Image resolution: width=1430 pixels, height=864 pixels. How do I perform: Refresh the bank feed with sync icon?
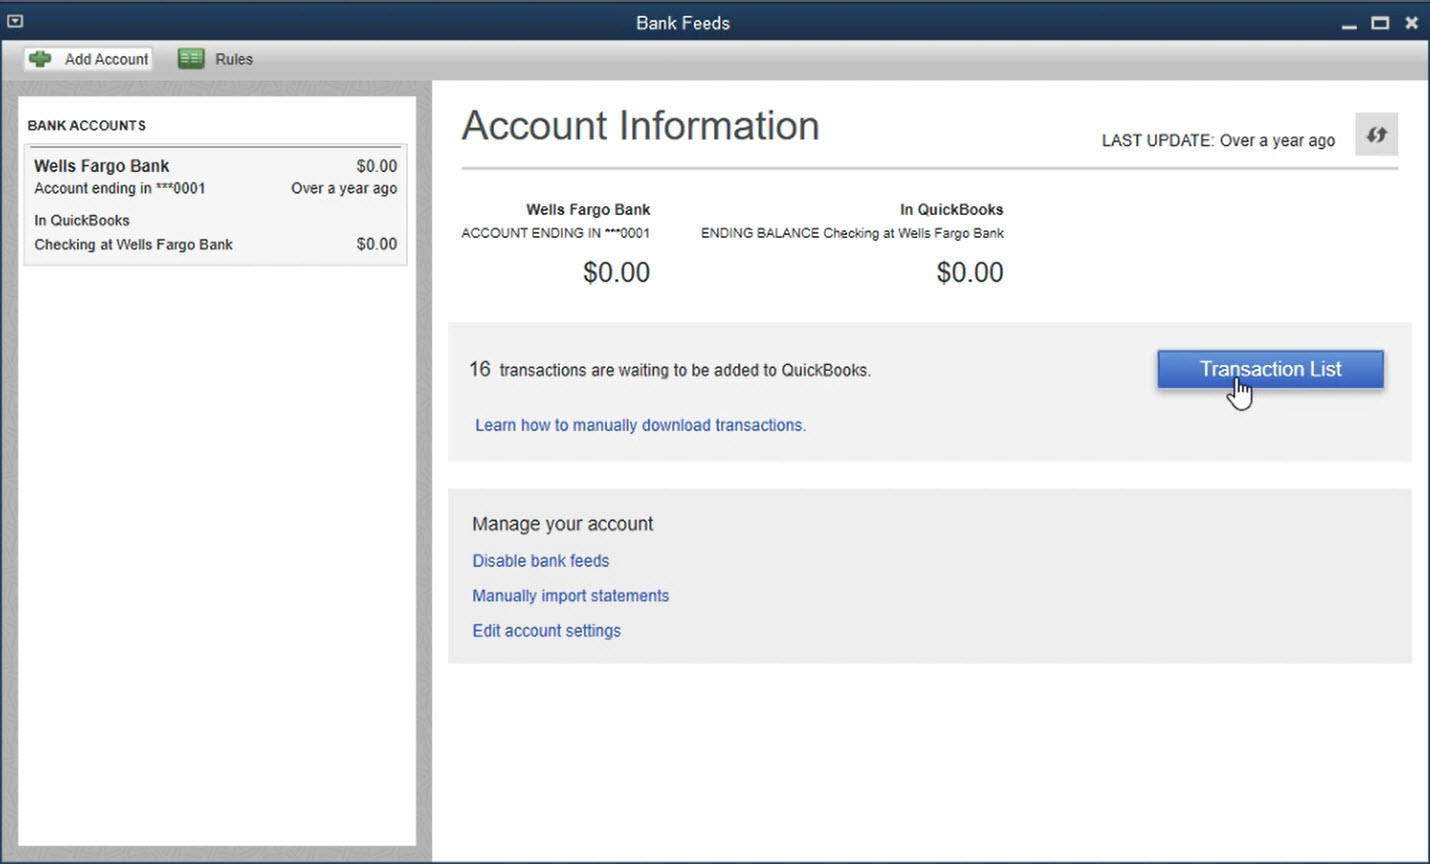[x=1377, y=135]
